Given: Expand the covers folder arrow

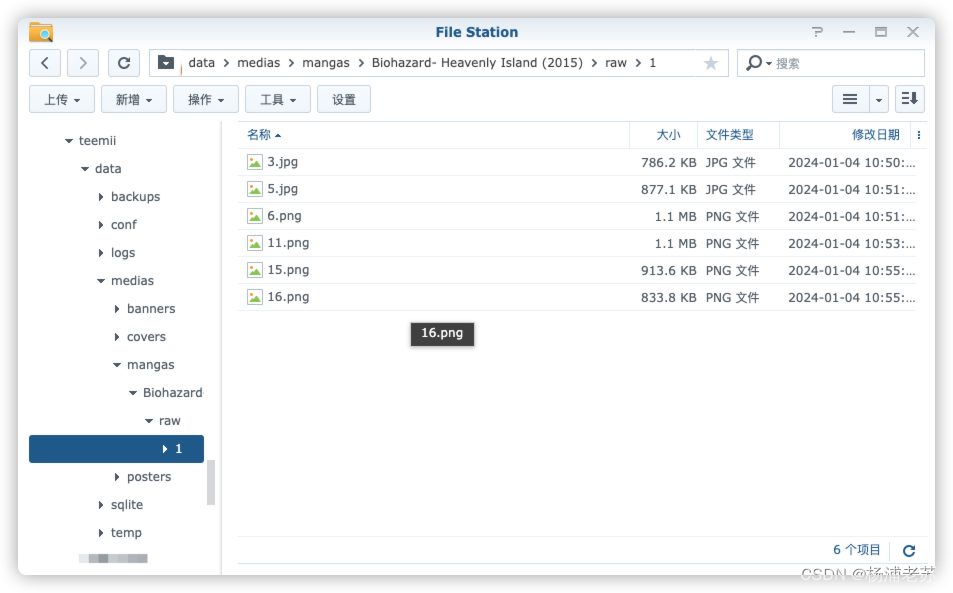Looking at the screenshot, I should [x=117, y=337].
